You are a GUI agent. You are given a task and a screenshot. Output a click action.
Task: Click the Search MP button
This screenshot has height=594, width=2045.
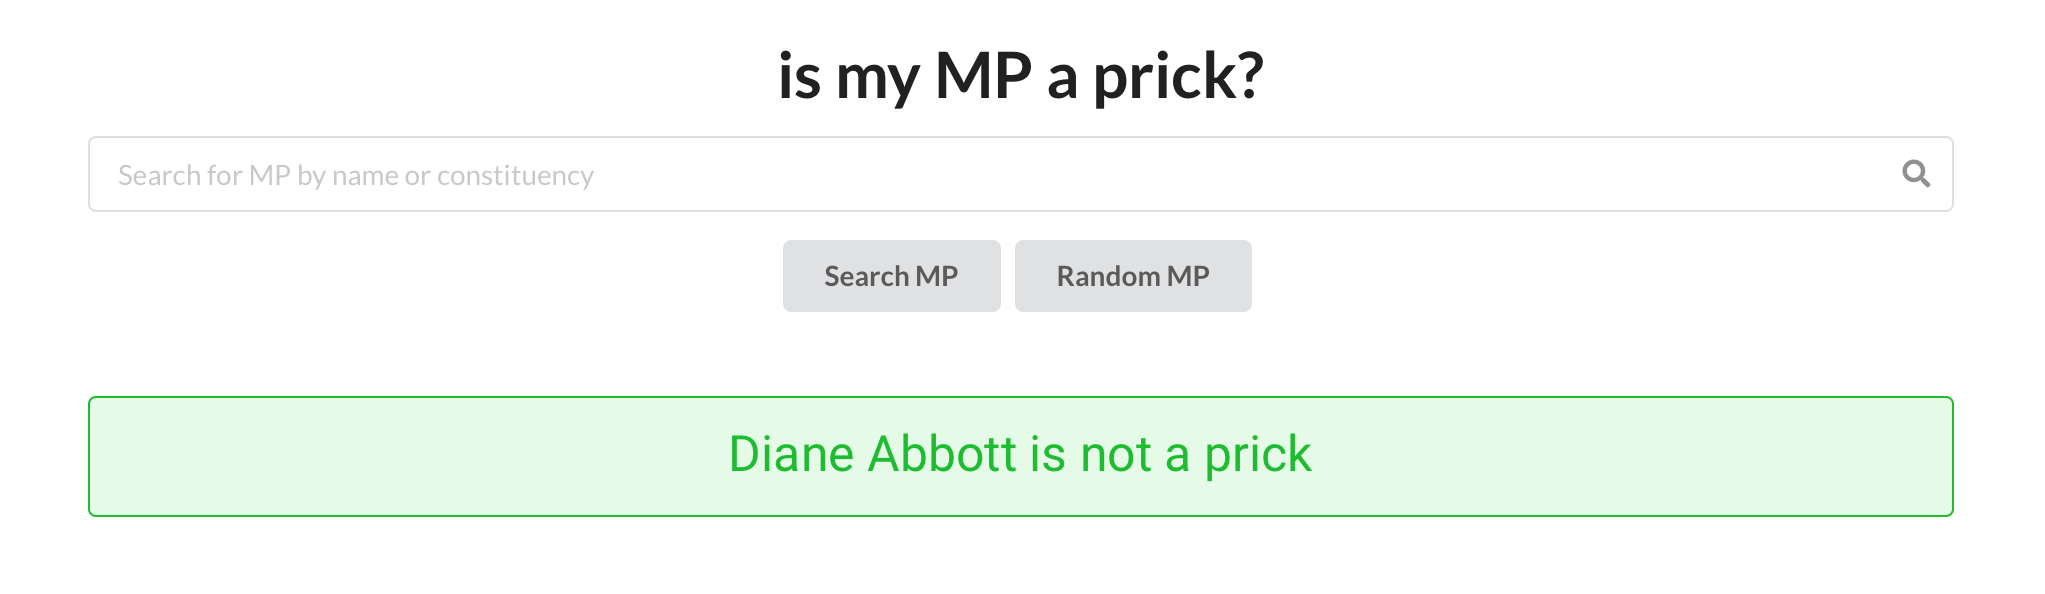[x=891, y=276]
